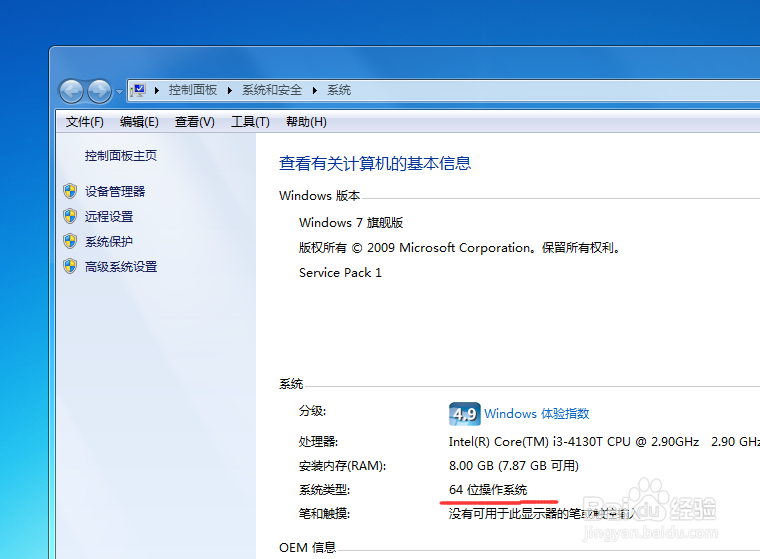Screen dimensions: 760x559
Task: Open 高级系统设置 link
Action: (x=121, y=267)
